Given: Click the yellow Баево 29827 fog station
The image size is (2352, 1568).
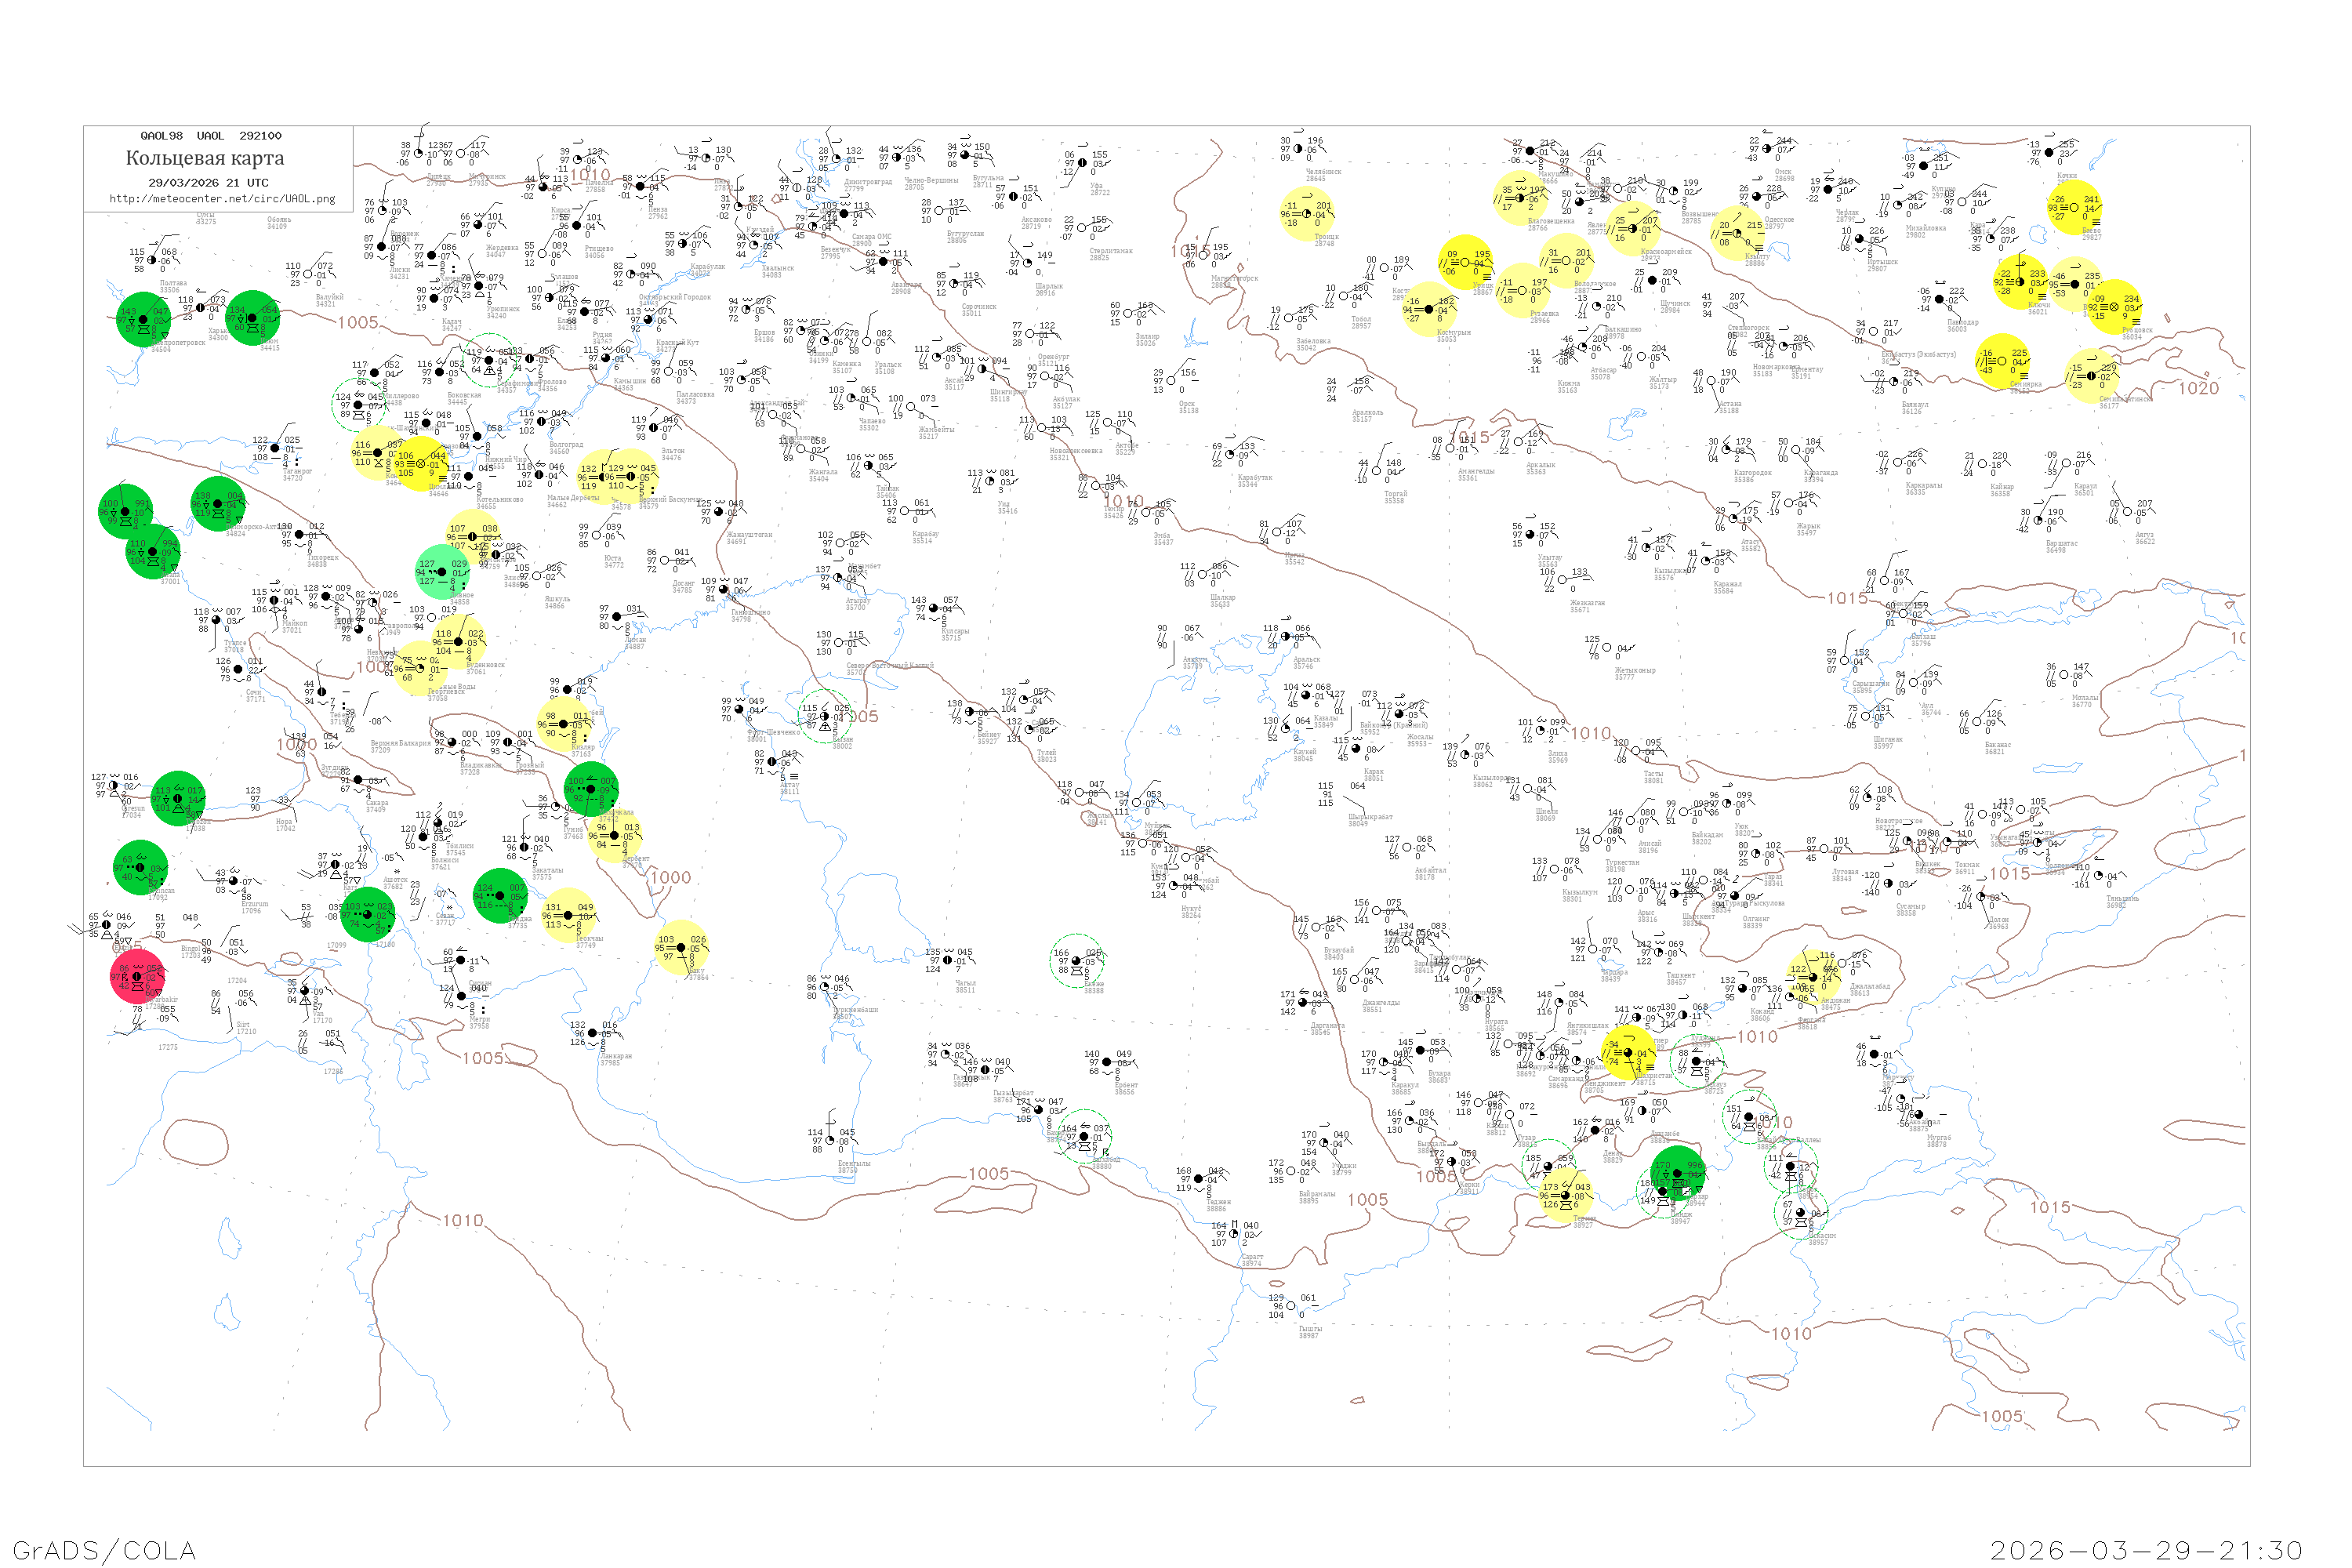Looking at the screenshot, I should (x=2074, y=208).
